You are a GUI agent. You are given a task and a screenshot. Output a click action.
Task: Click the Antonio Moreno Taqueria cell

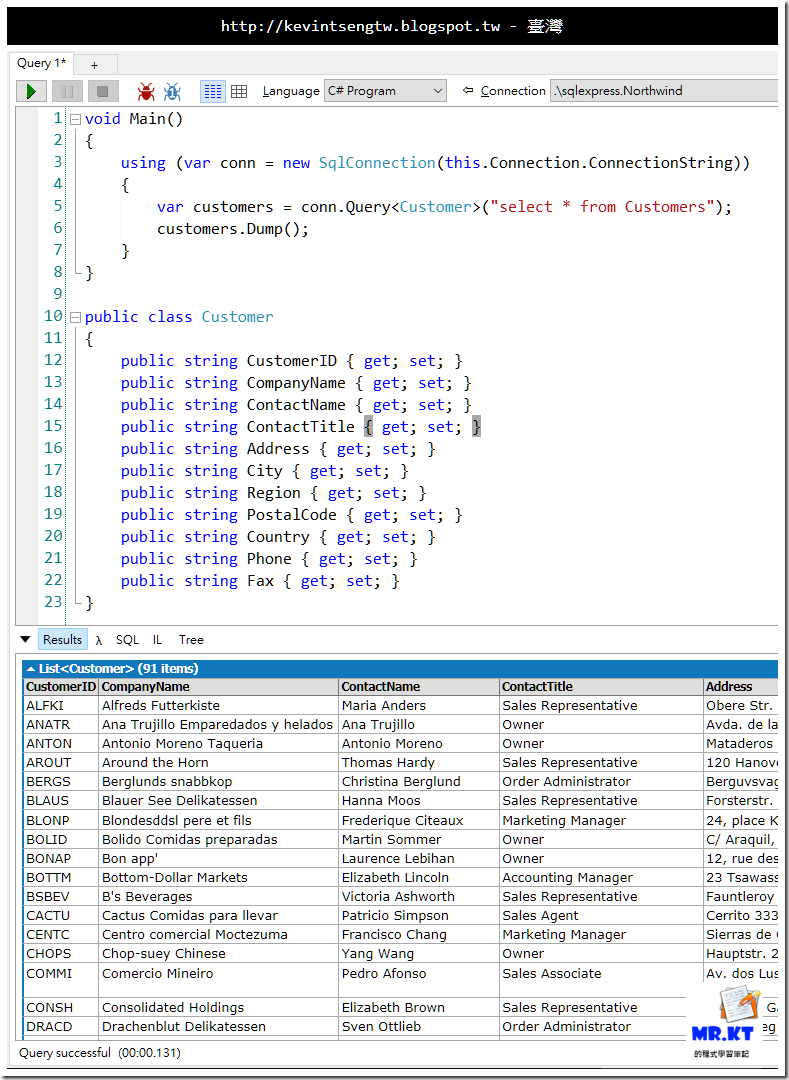[219, 744]
